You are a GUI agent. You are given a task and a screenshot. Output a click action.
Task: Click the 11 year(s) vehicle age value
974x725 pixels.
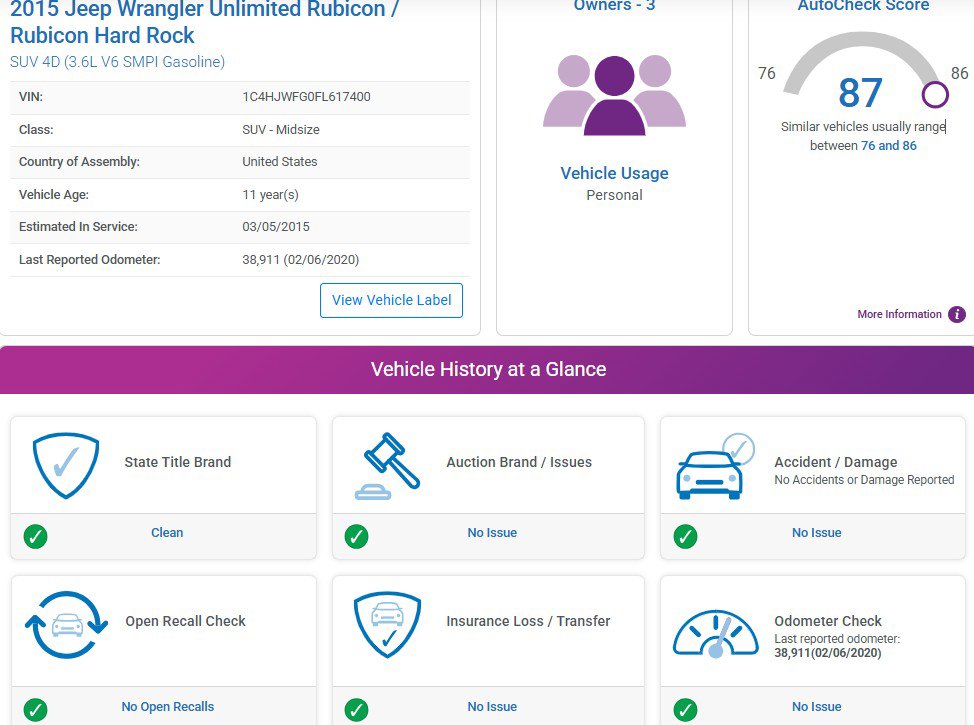tap(270, 194)
